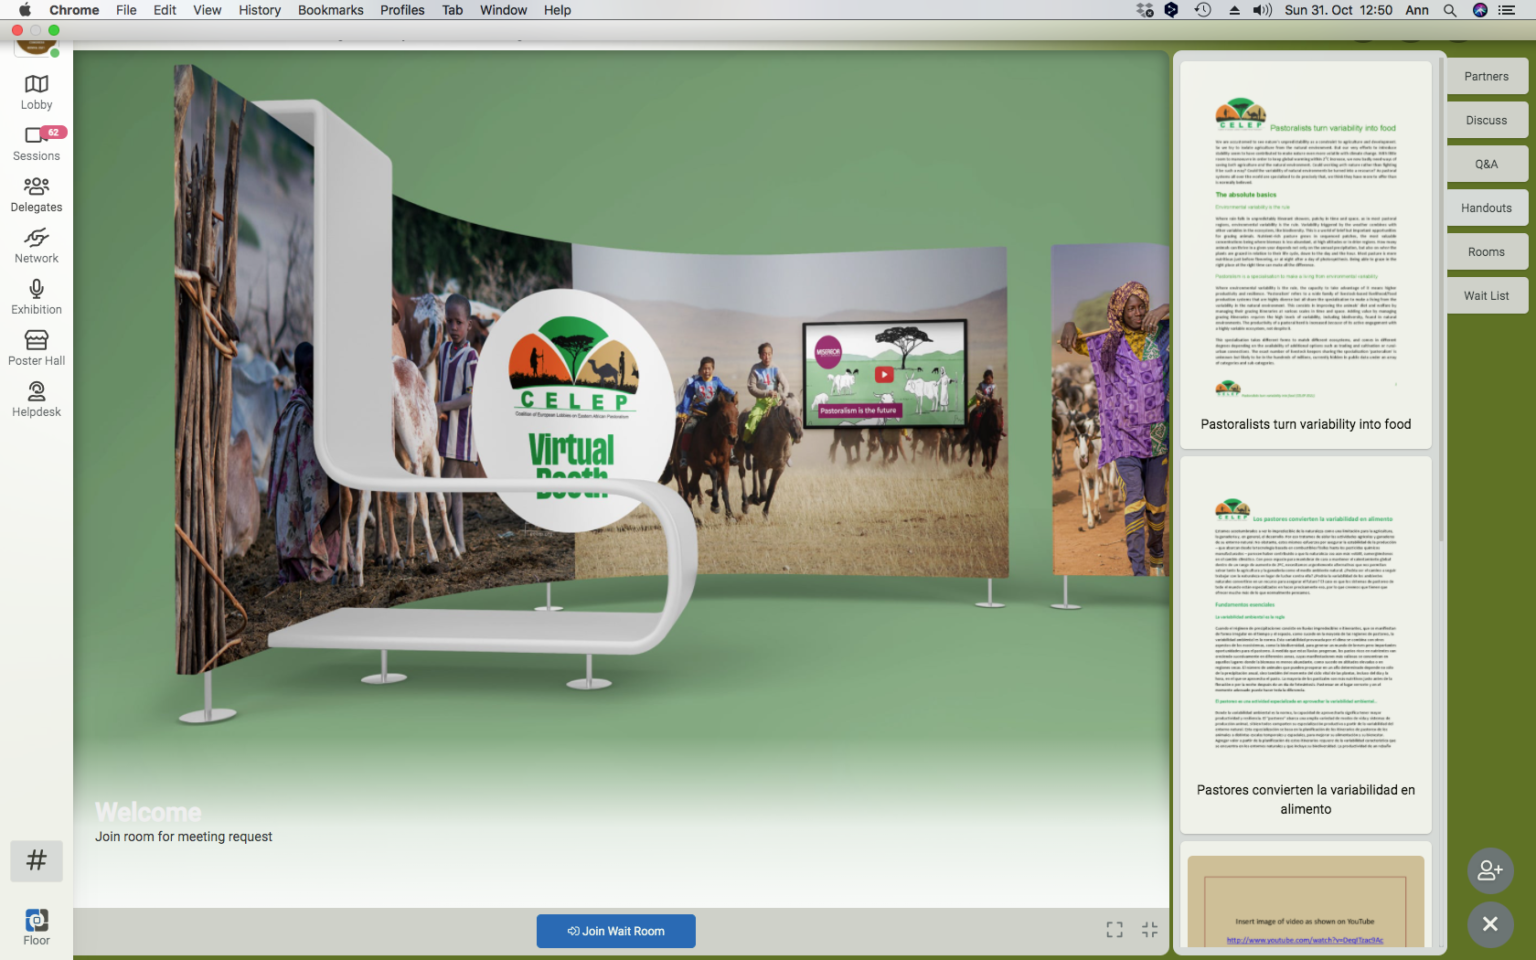1536x960 pixels.
Task: Open the History menu
Action: (x=260, y=10)
